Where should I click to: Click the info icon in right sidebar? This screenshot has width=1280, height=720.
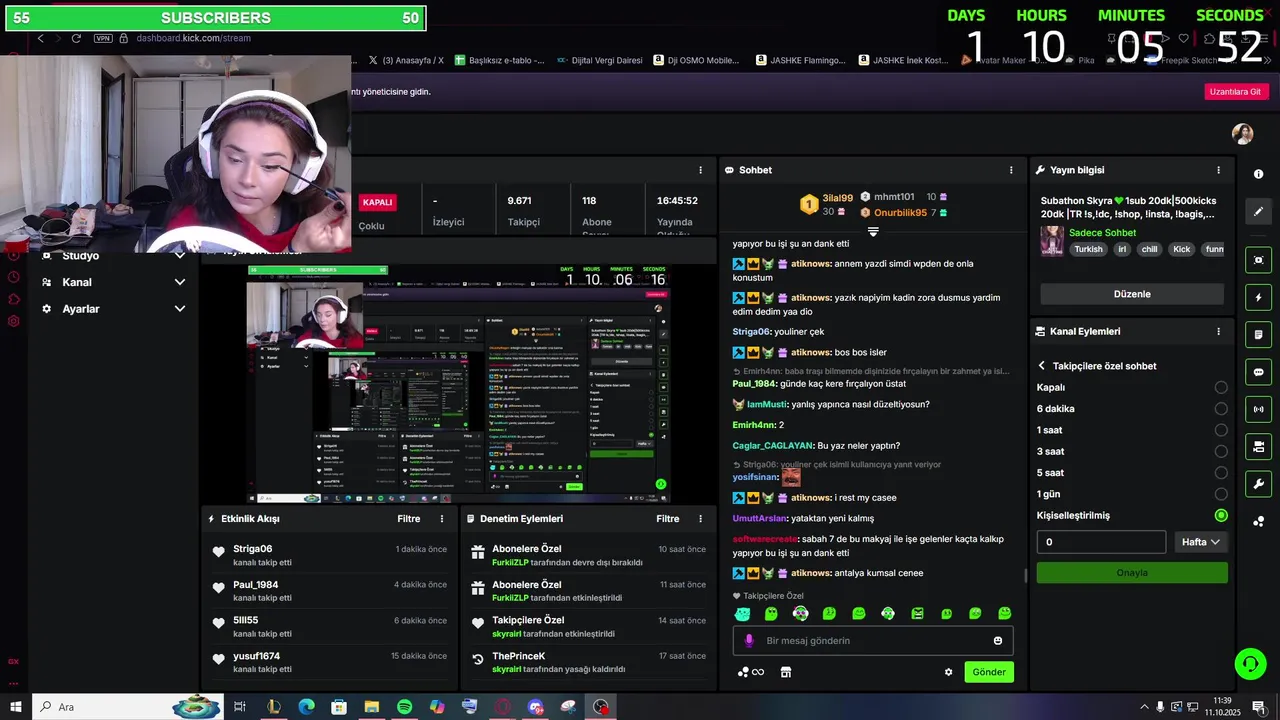1258,174
